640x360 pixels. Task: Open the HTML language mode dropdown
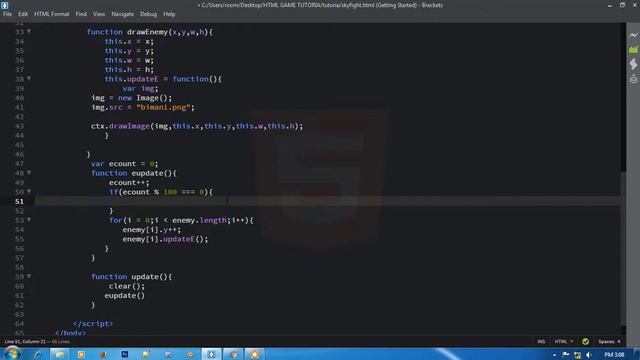pyautogui.click(x=564, y=342)
